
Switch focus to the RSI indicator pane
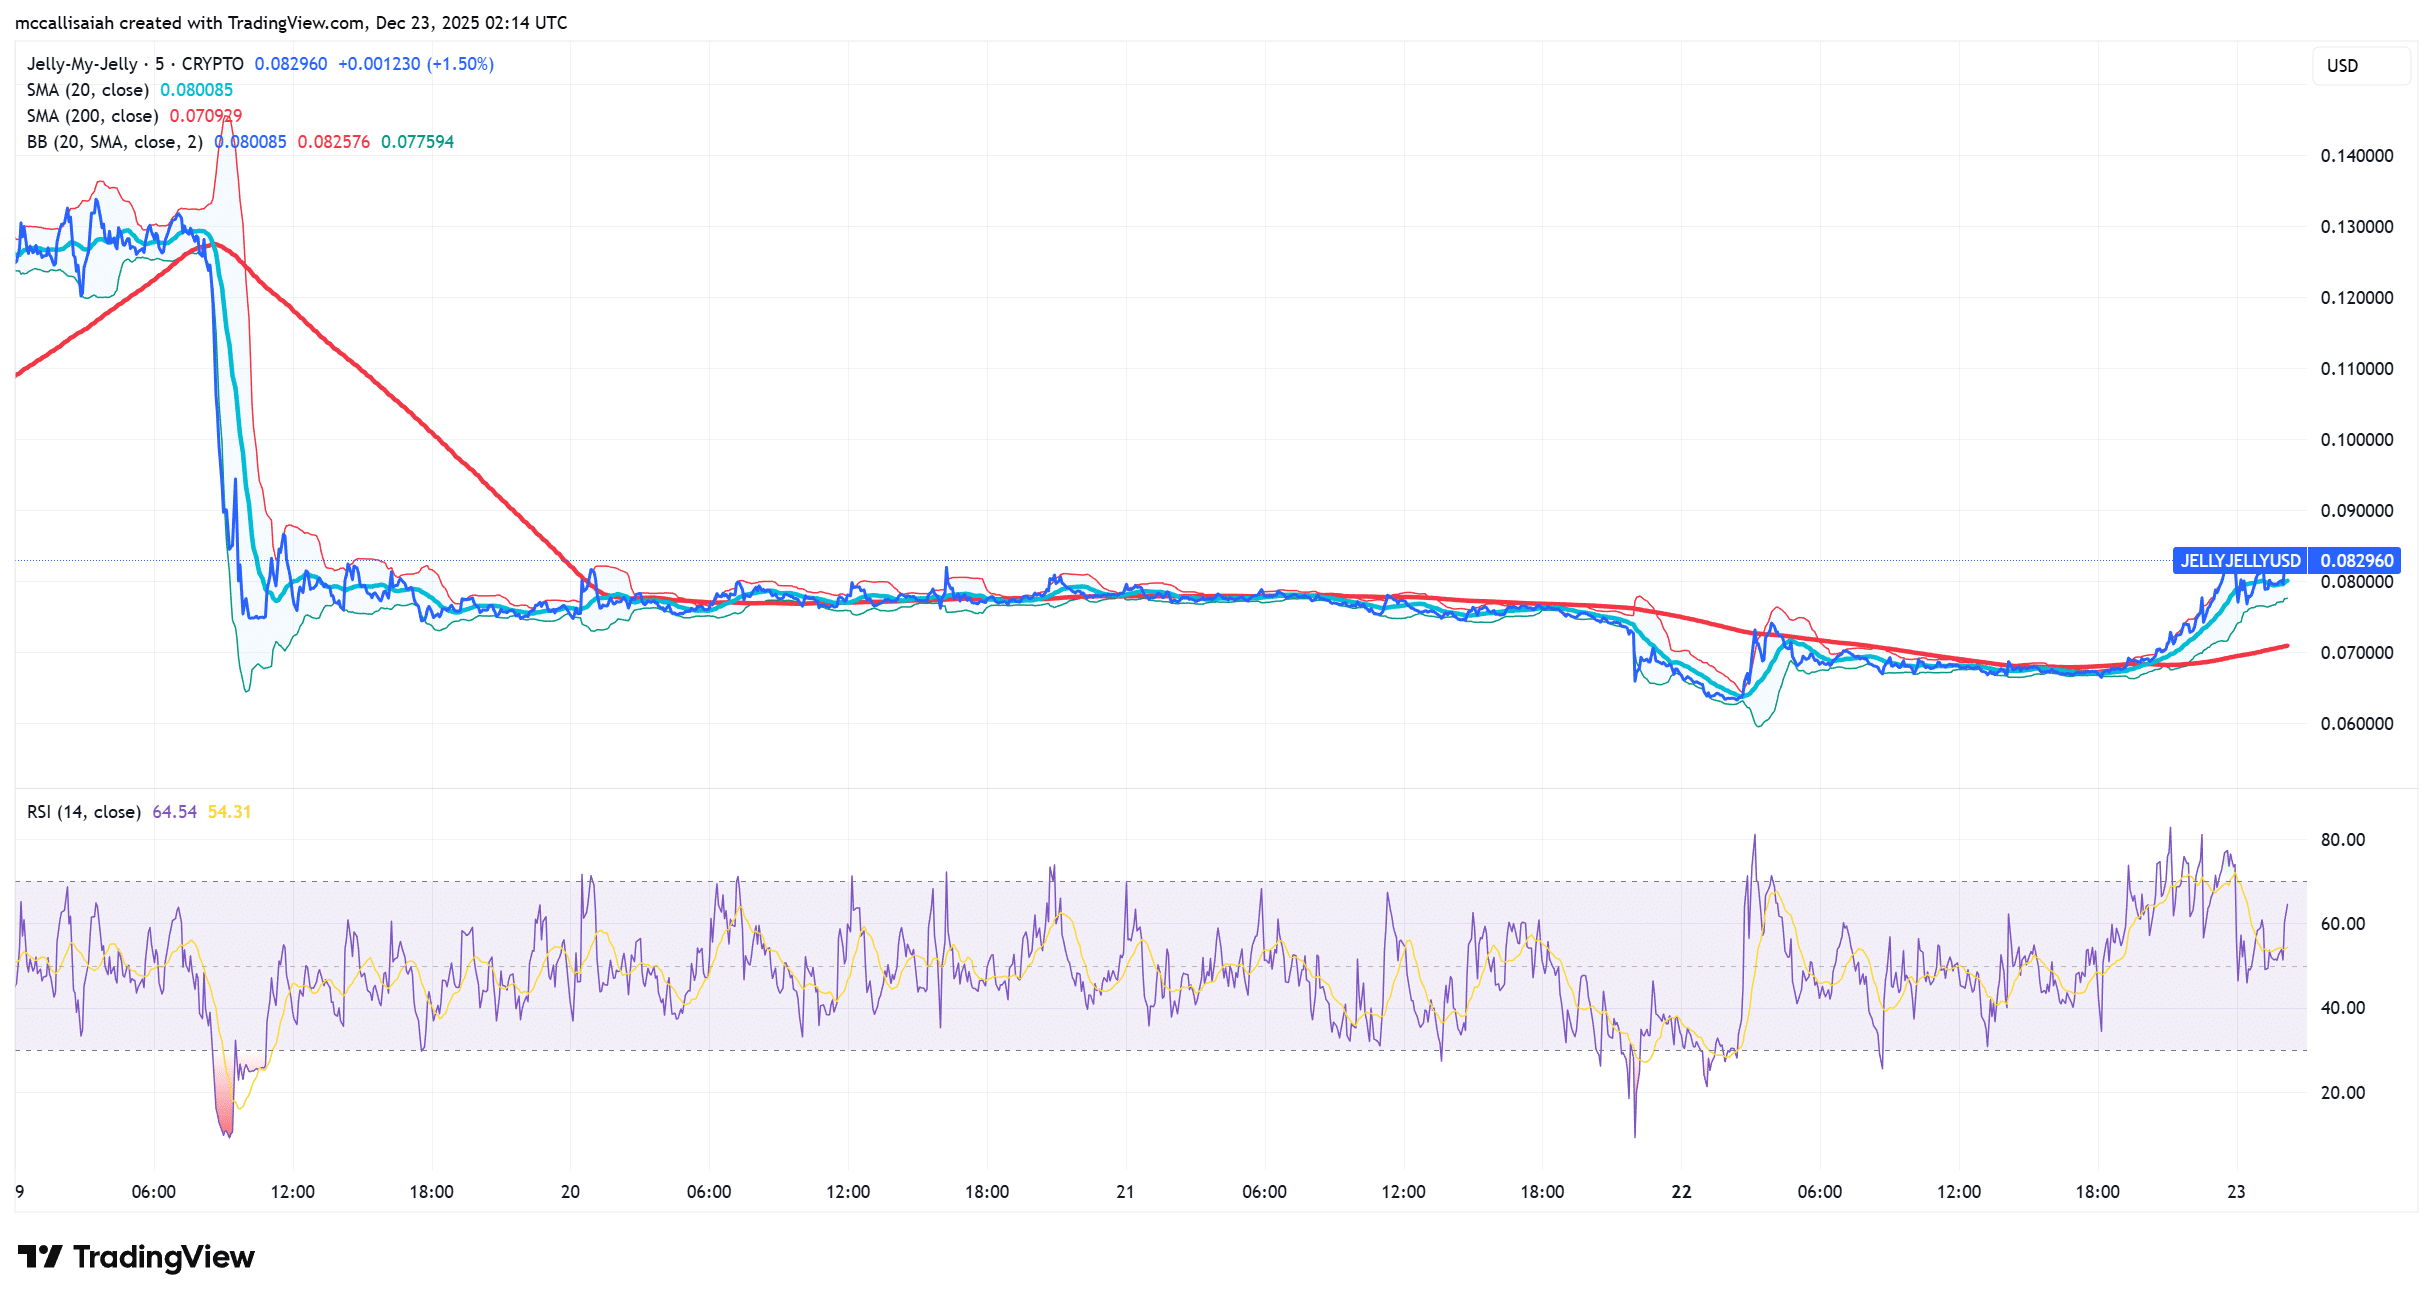click(x=1200, y=1000)
